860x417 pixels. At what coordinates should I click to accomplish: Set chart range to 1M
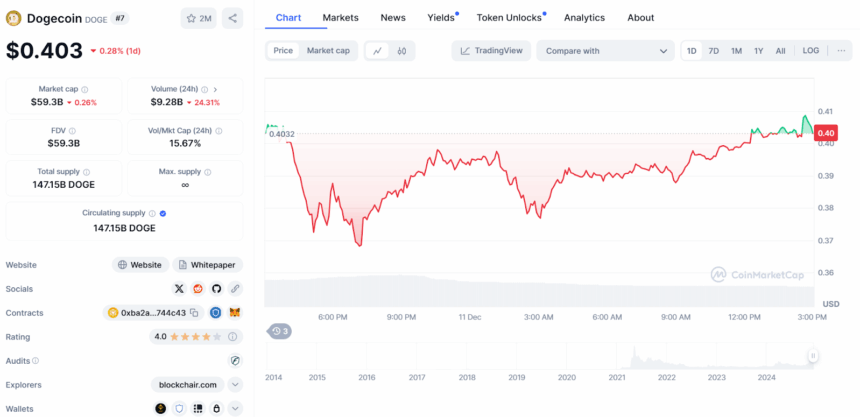pyautogui.click(x=736, y=50)
